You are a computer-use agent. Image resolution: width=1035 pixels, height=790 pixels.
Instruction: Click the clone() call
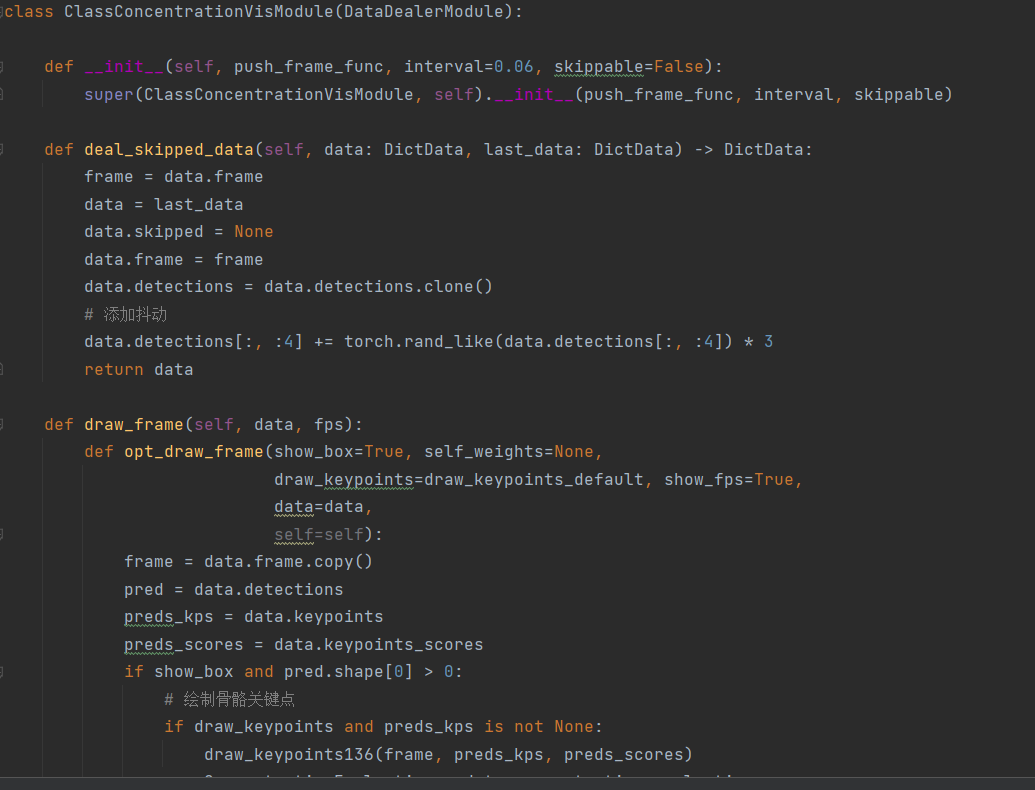click(x=458, y=287)
